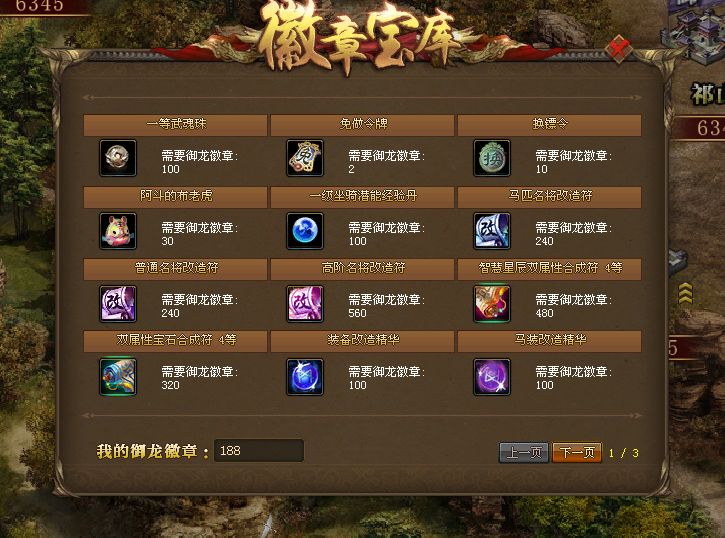Click the 上一页 previous page button
This screenshot has height=538, width=725.
[524, 452]
